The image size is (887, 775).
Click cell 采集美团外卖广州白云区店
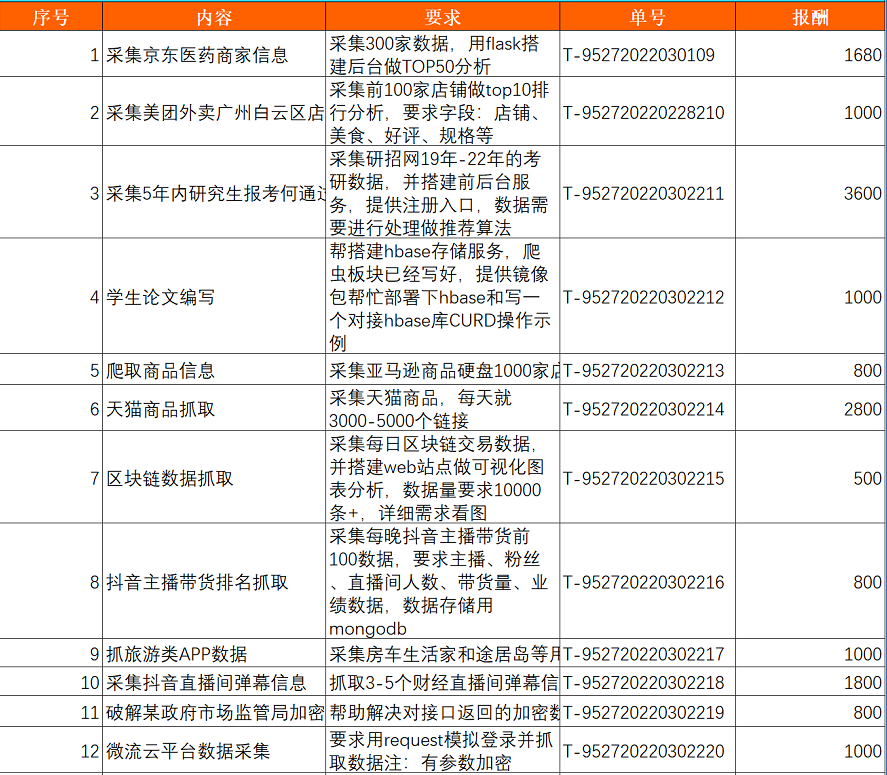pos(214,111)
